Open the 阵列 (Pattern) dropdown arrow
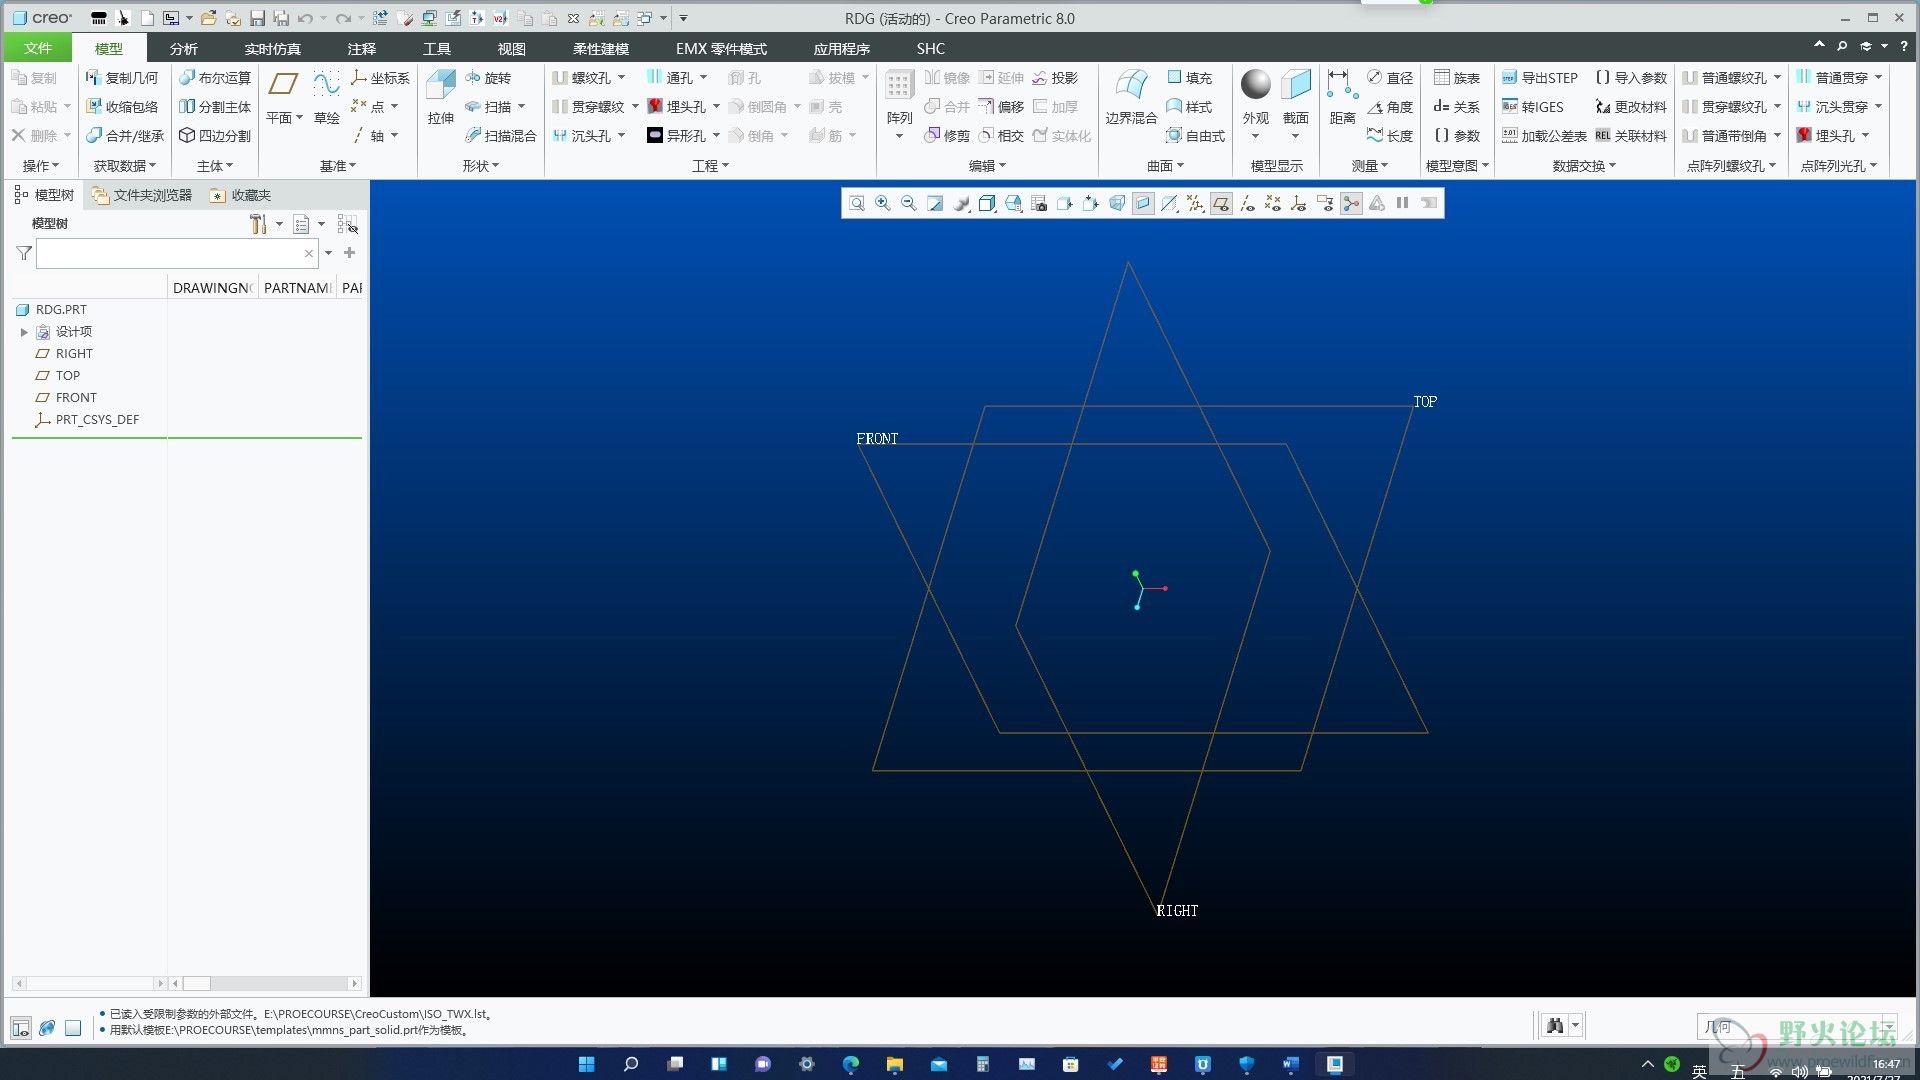Screen dimensions: 1920x1080 tap(899, 137)
